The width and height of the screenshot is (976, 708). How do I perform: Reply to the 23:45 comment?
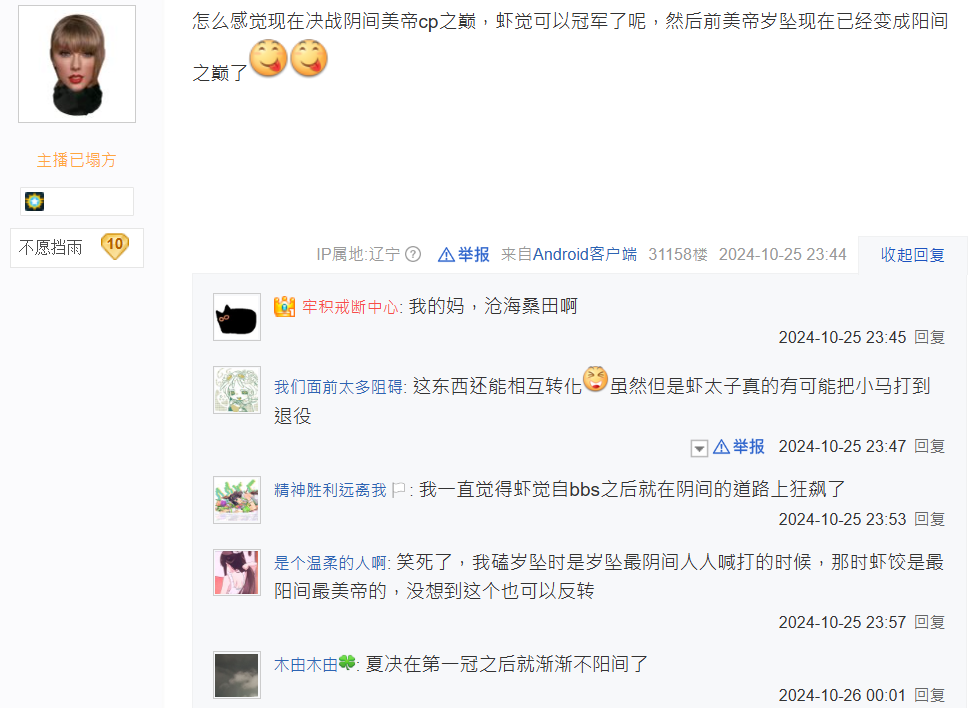pyautogui.click(x=929, y=337)
